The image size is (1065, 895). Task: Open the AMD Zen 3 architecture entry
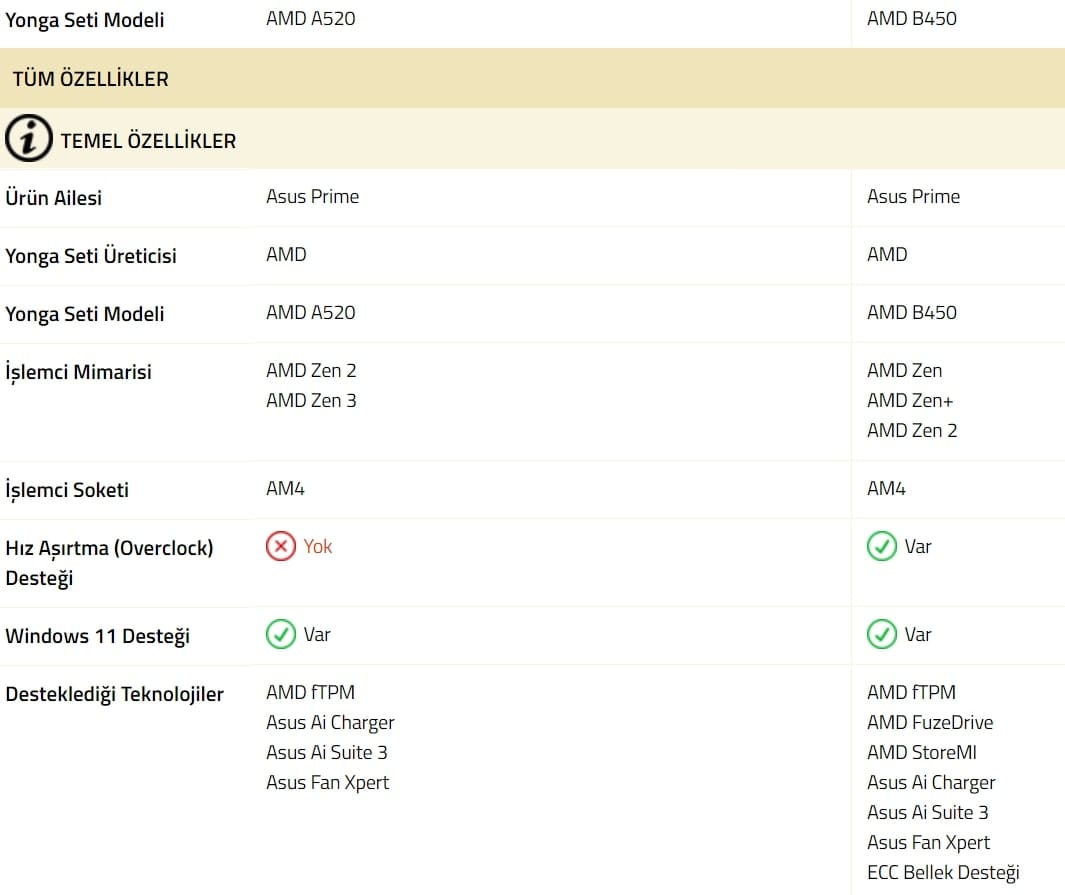[x=311, y=400]
